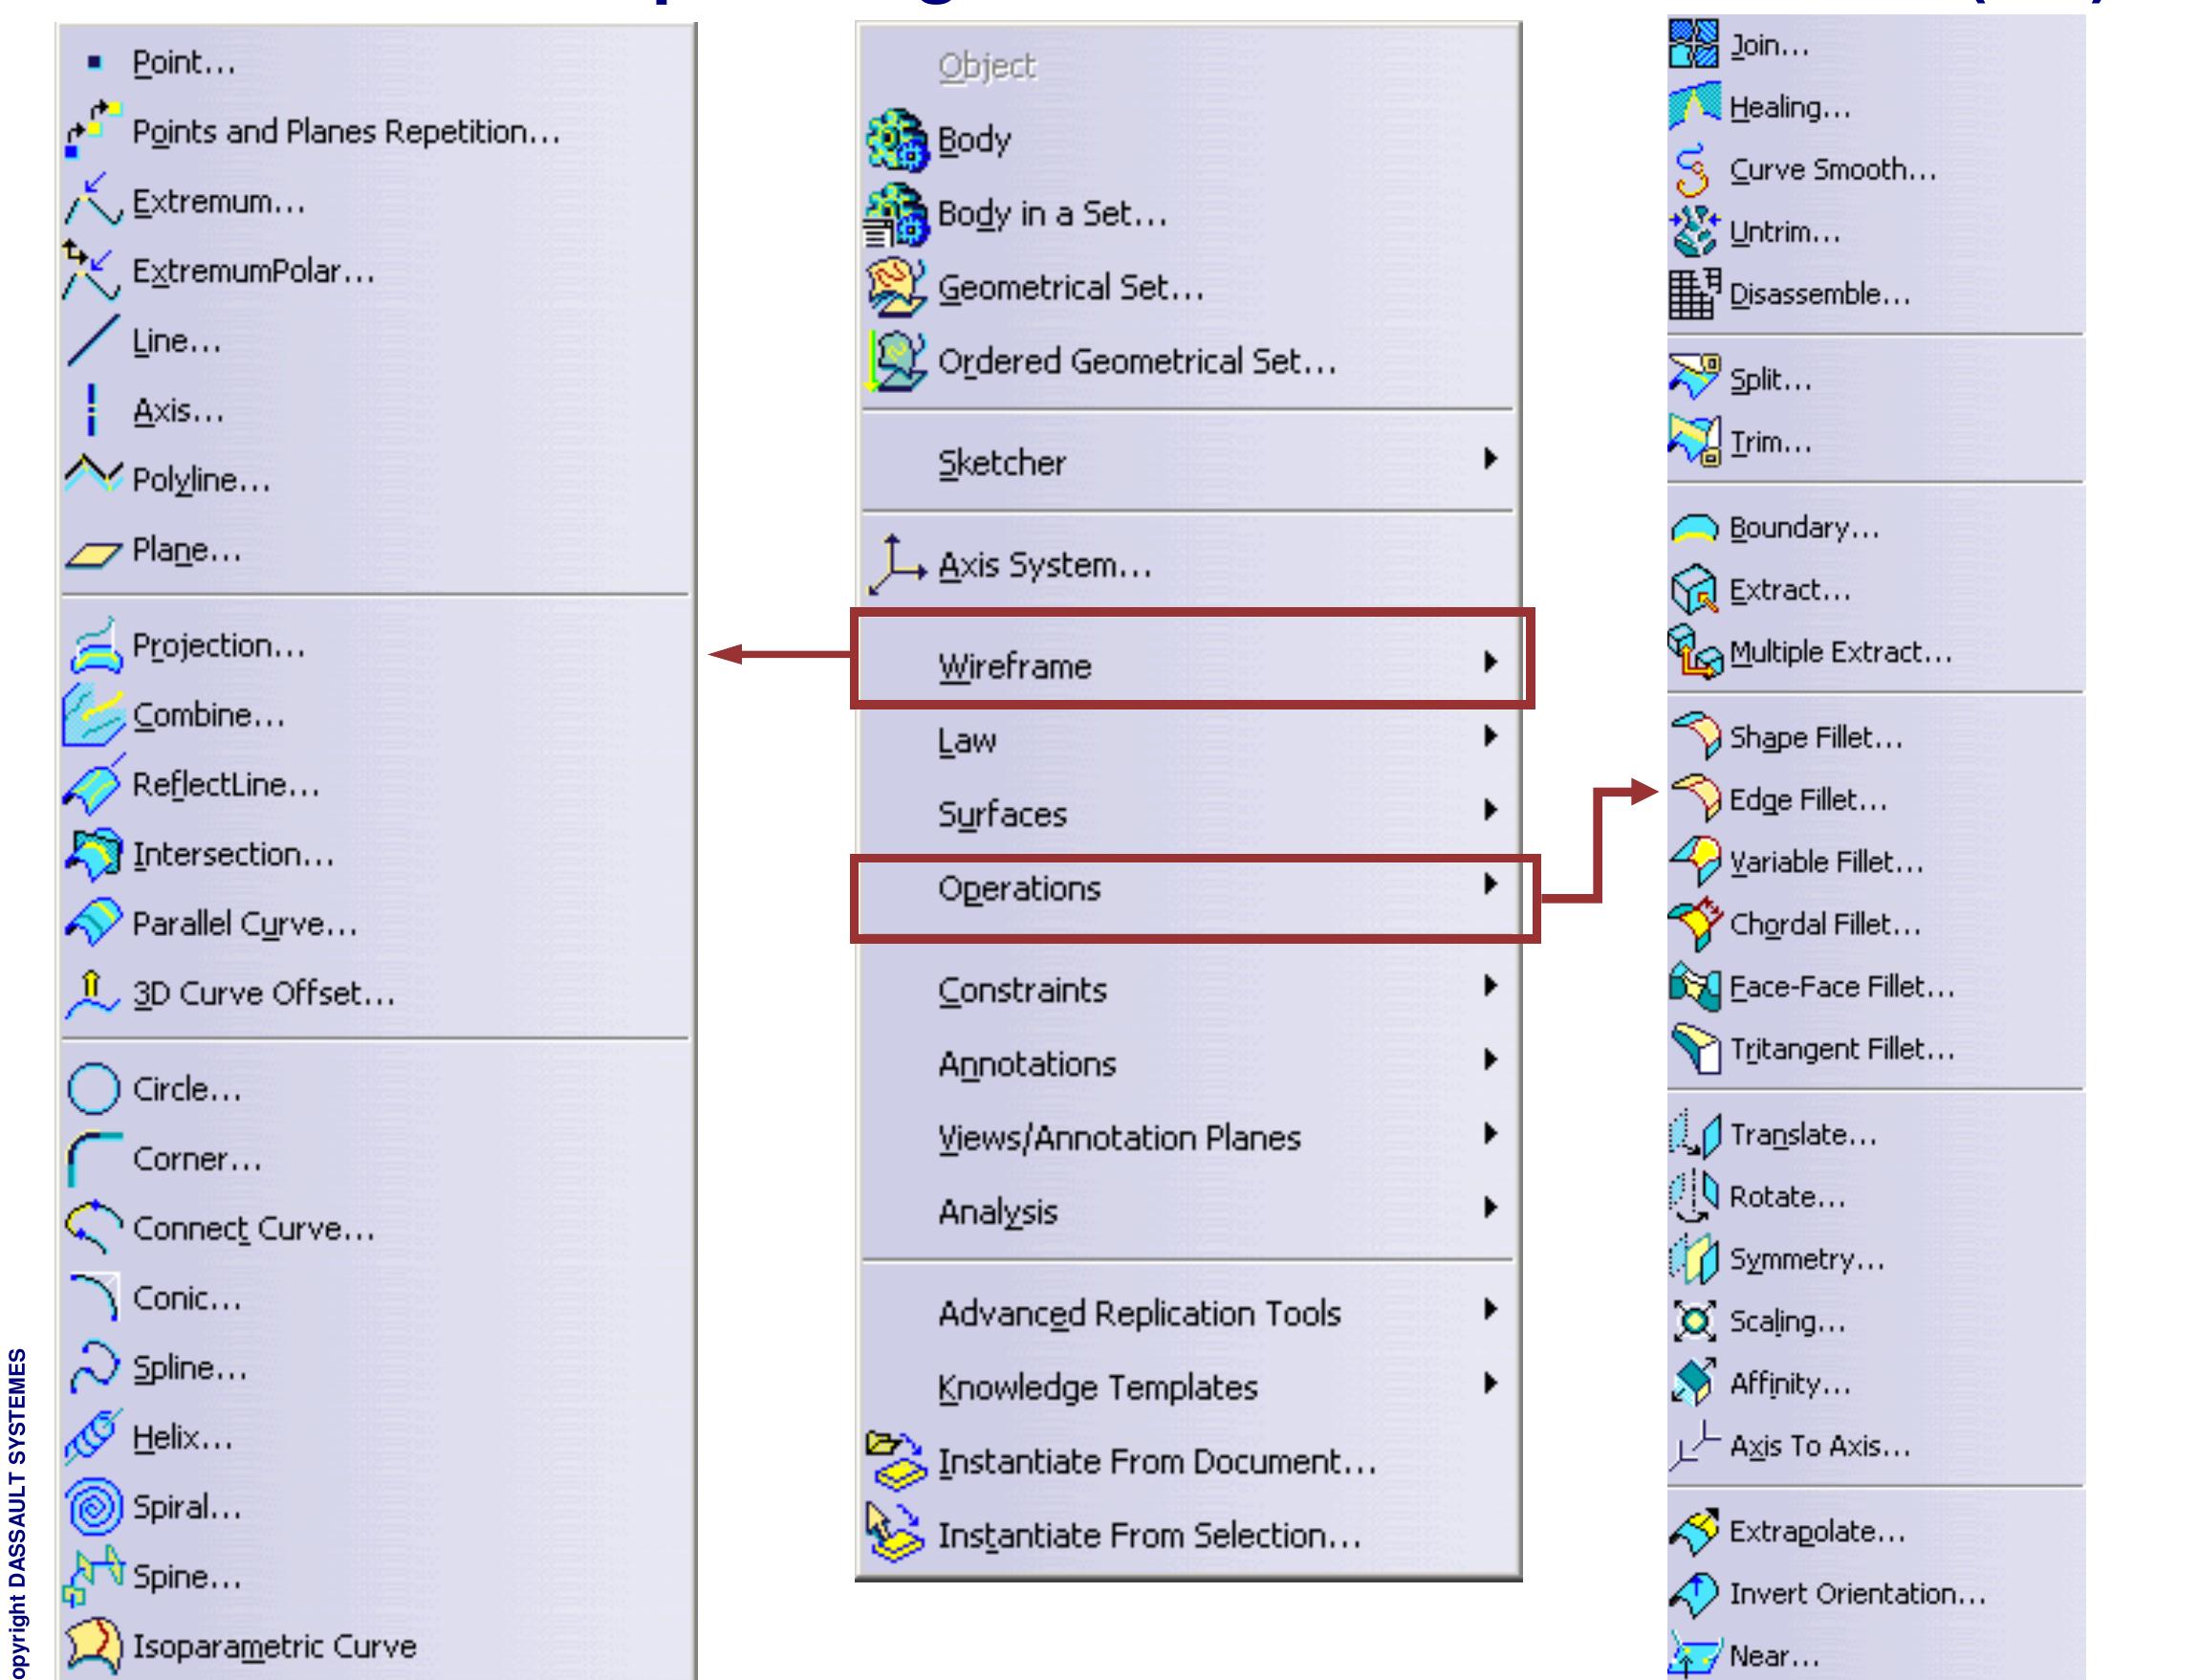This screenshot has width=2199, height=1680.
Task: Open the Constraints submenu arrow
Action: tap(1490, 986)
